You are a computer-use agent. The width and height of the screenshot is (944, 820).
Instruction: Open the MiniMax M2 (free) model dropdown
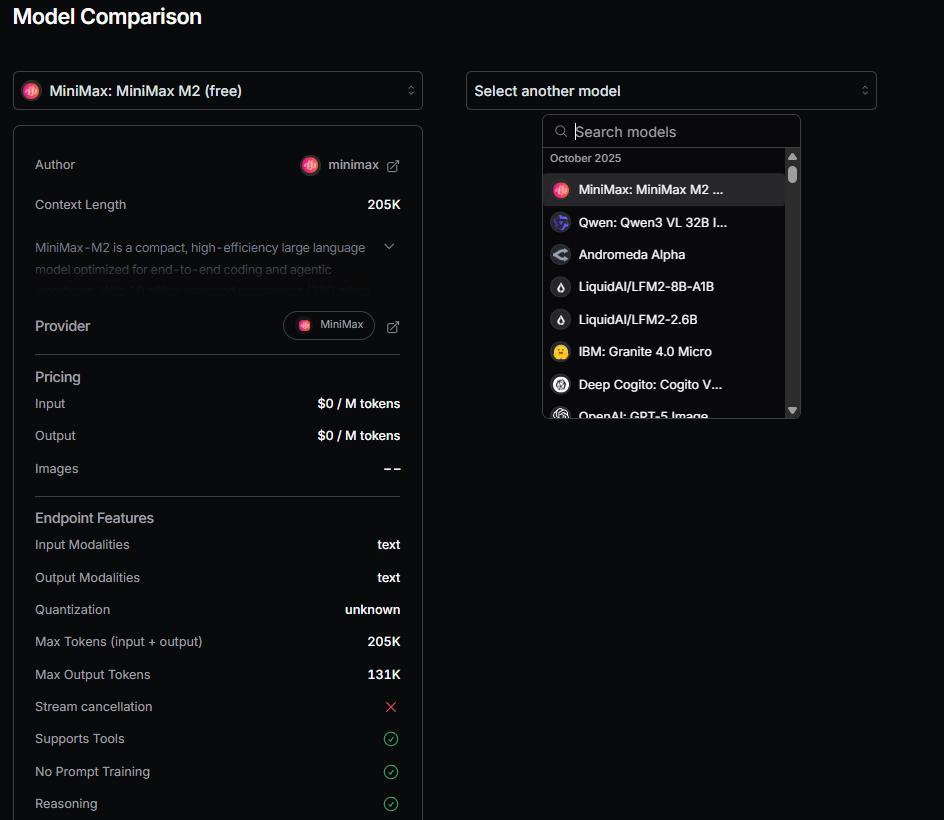pos(218,91)
